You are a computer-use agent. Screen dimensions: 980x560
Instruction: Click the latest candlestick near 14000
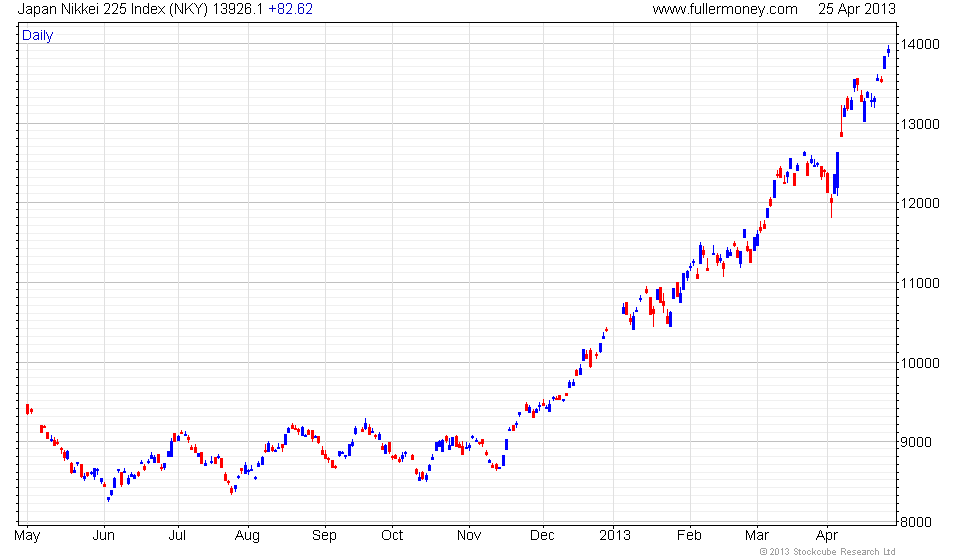pyautogui.click(x=888, y=50)
